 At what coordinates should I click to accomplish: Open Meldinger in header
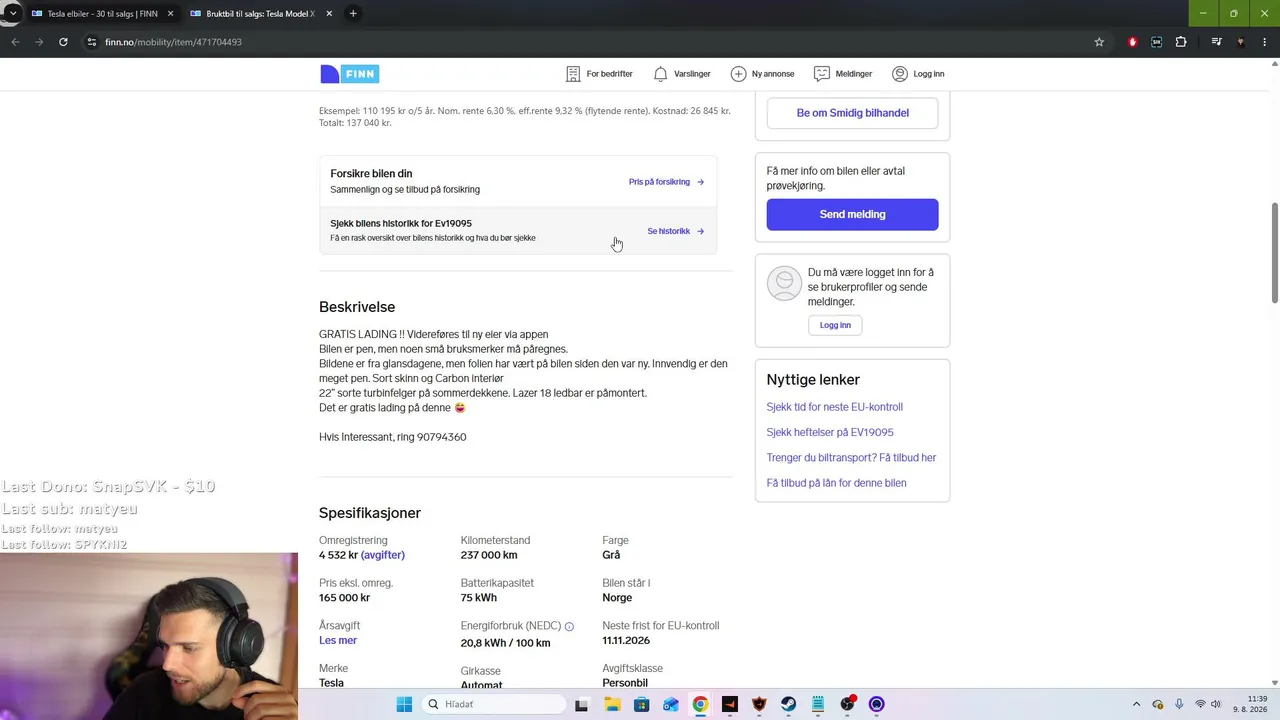pyautogui.click(x=843, y=74)
